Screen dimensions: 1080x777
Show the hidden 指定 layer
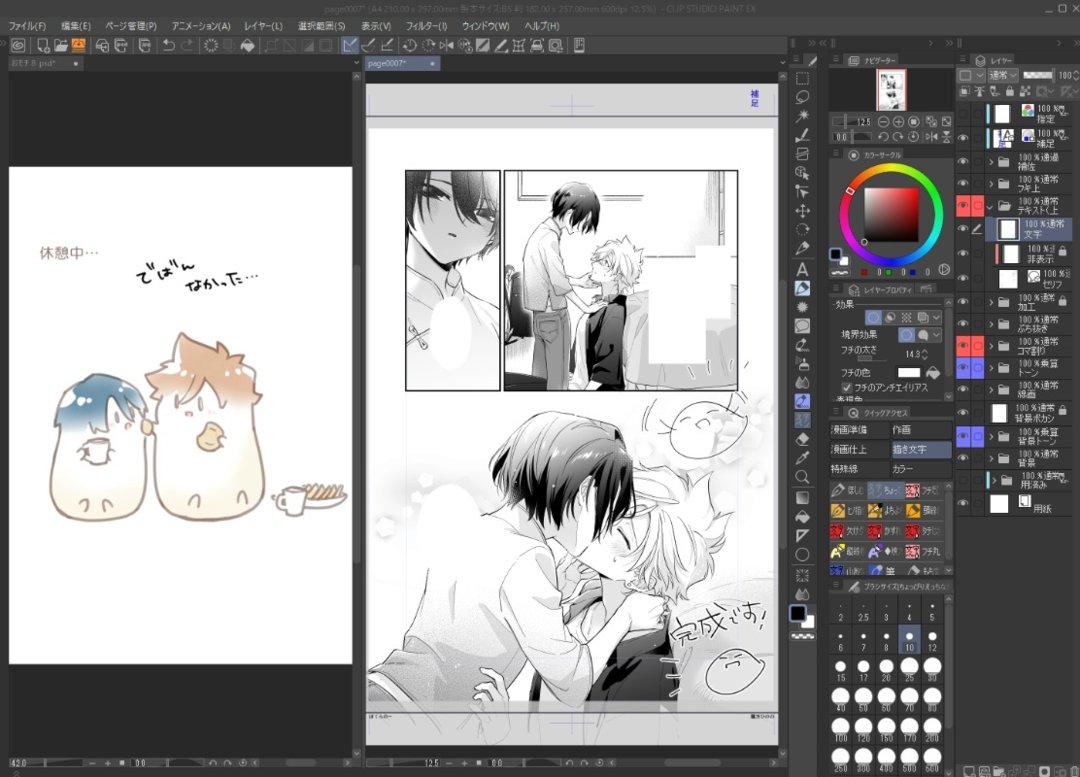[x=963, y=113]
